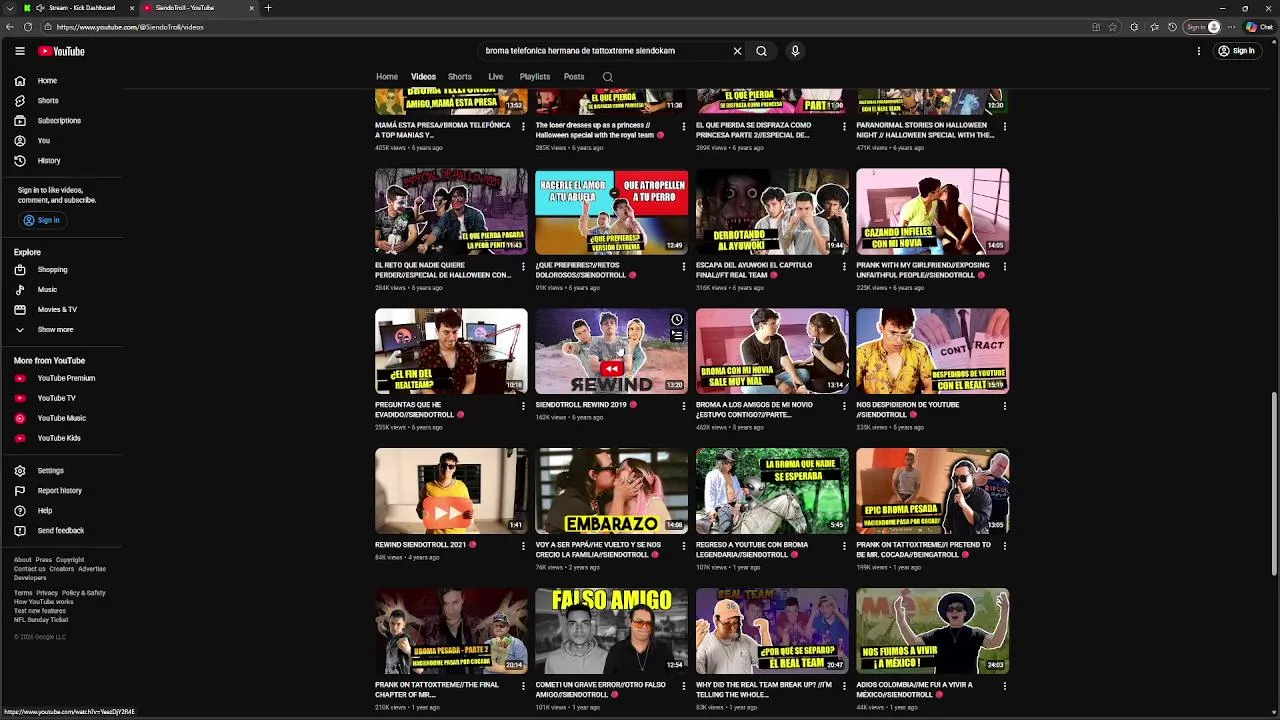Open options menu for VOY A SER PAPÁ video
Viewport: 1280px width, 720px height.
684,546
